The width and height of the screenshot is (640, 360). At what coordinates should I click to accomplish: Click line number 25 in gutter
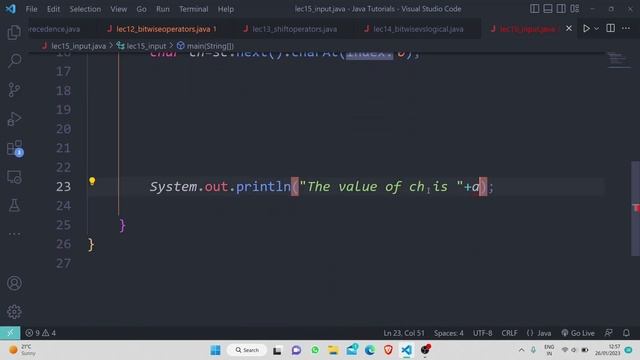63,225
